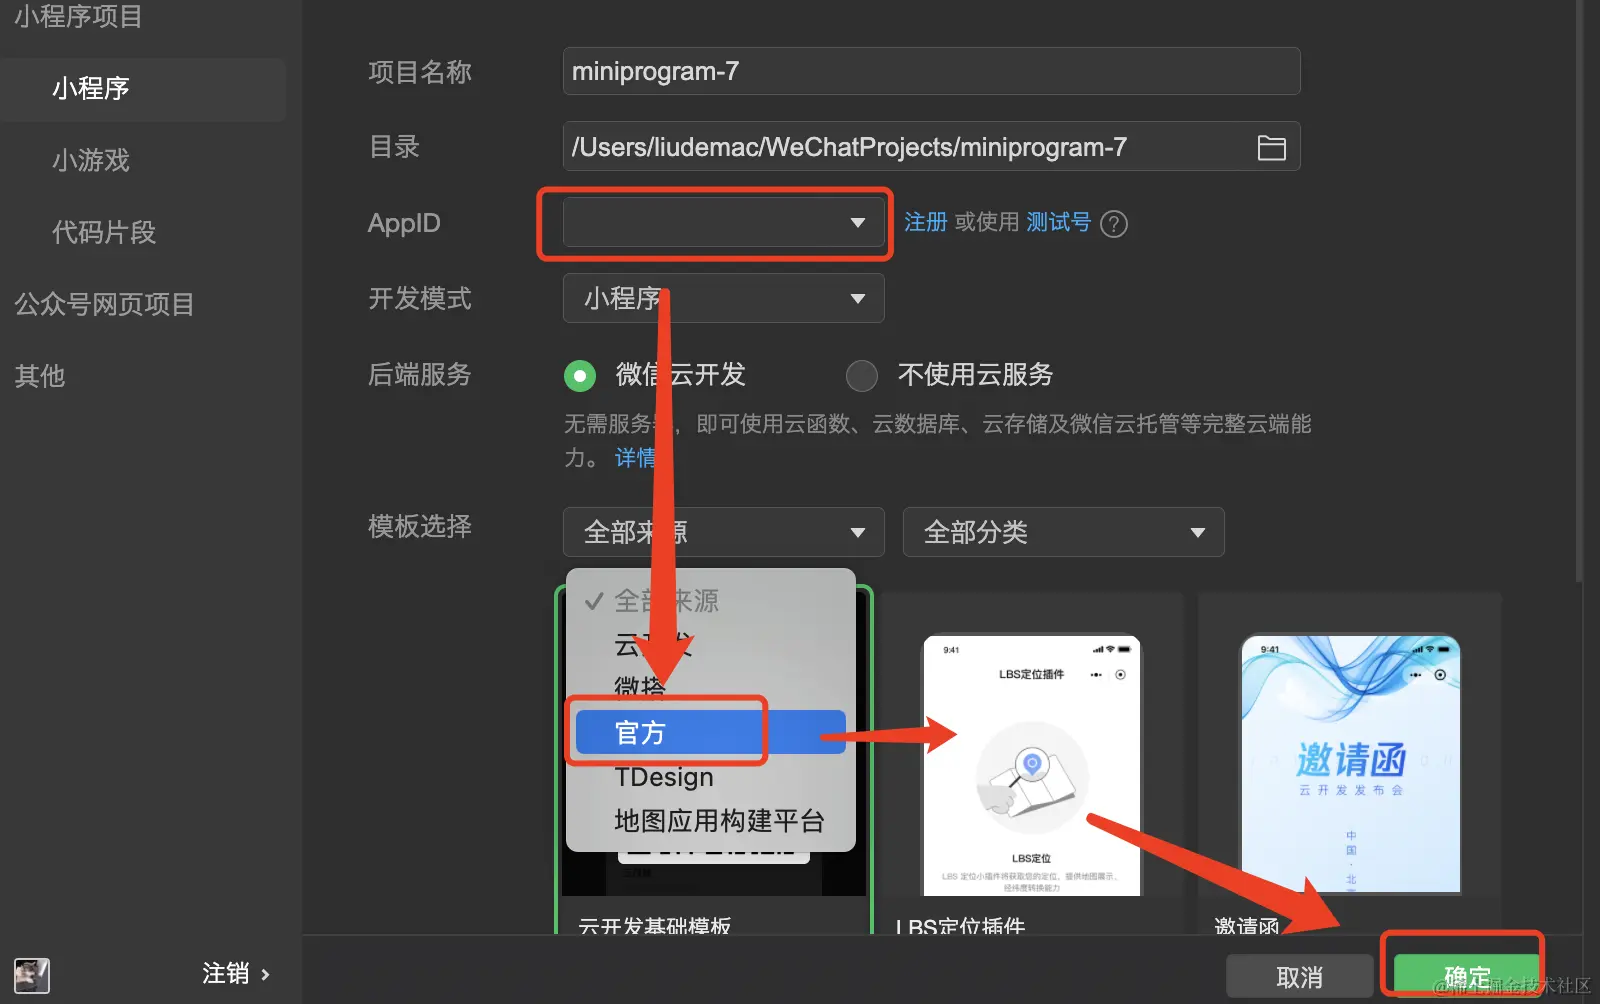Viewport: 1600px width, 1004px height.
Task: Open the 代码片段 section
Action: (x=104, y=232)
